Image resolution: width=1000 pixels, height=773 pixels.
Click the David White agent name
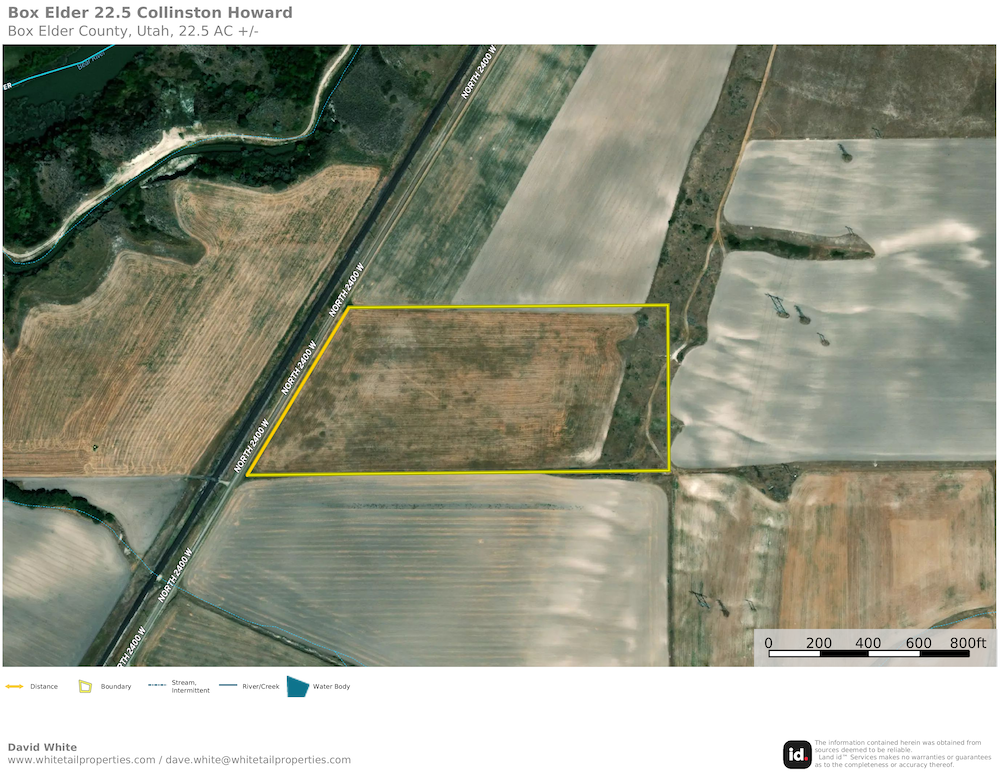point(42,747)
